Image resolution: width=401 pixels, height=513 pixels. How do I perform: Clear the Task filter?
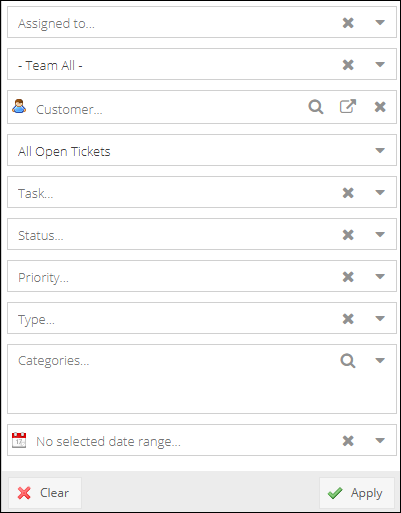tap(348, 193)
